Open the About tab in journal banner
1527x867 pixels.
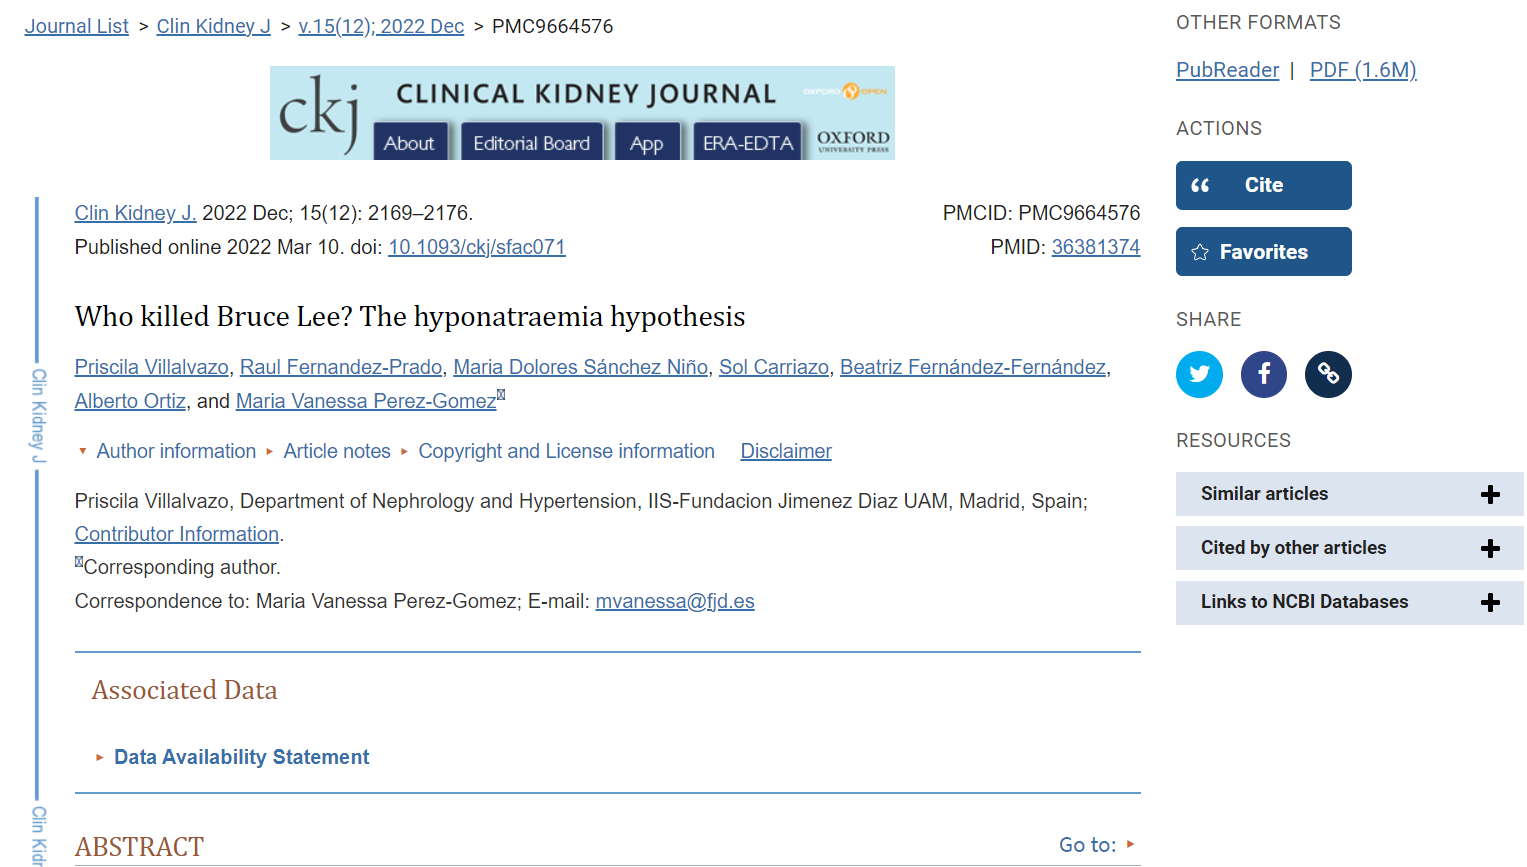(409, 143)
